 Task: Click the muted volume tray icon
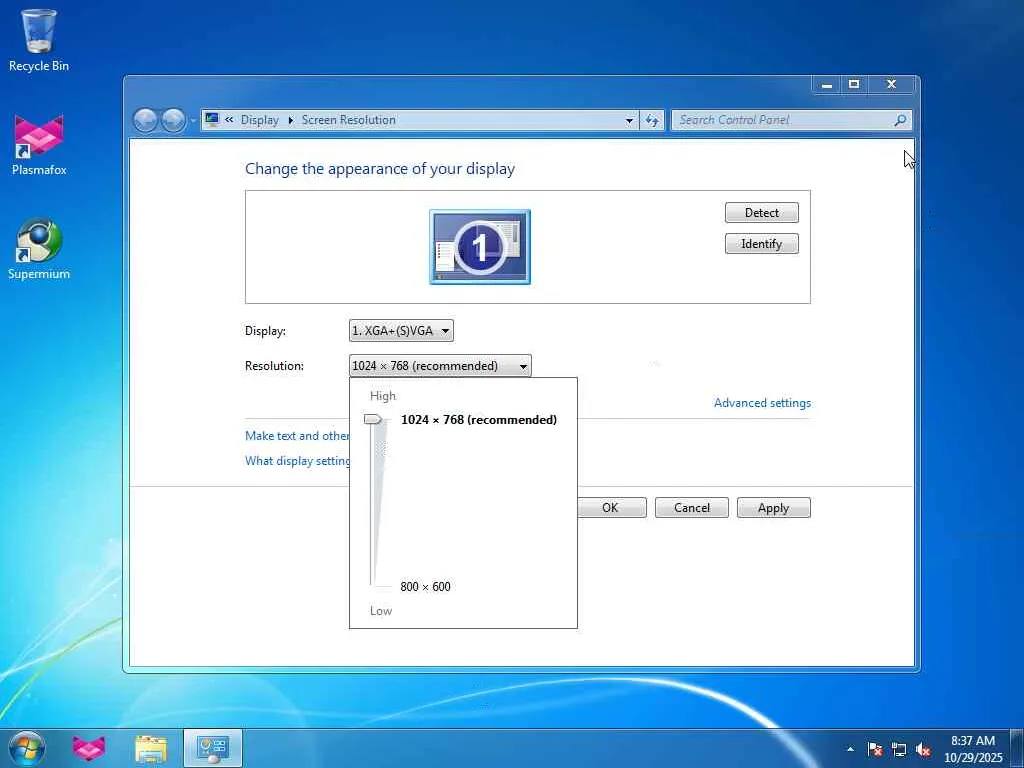[x=923, y=749]
